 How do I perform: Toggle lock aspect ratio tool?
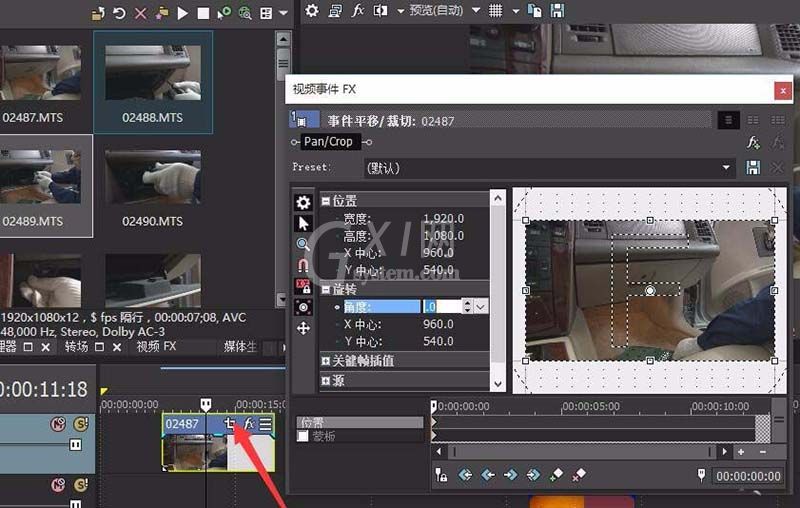(x=303, y=286)
